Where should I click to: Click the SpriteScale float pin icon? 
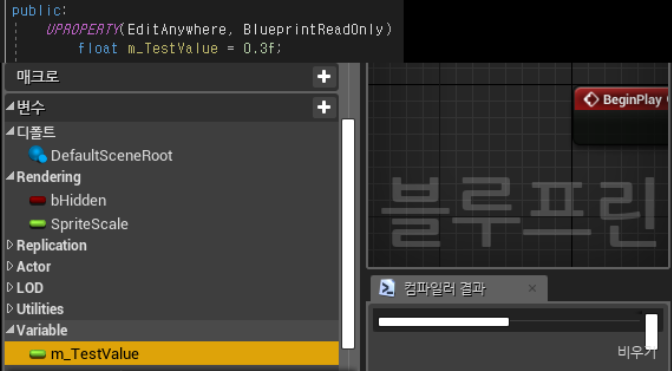pos(38,224)
